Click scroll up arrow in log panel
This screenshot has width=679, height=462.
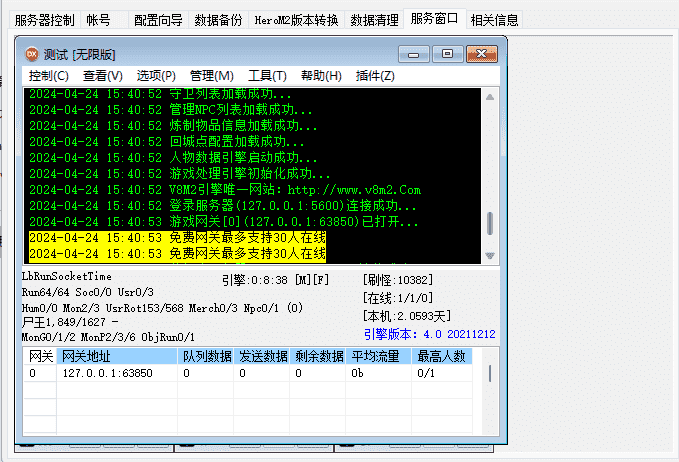[489, 97]
